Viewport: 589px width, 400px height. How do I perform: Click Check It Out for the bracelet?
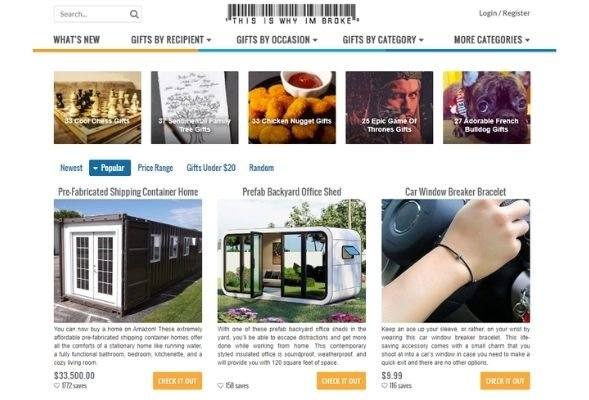(x=505, y=381)
